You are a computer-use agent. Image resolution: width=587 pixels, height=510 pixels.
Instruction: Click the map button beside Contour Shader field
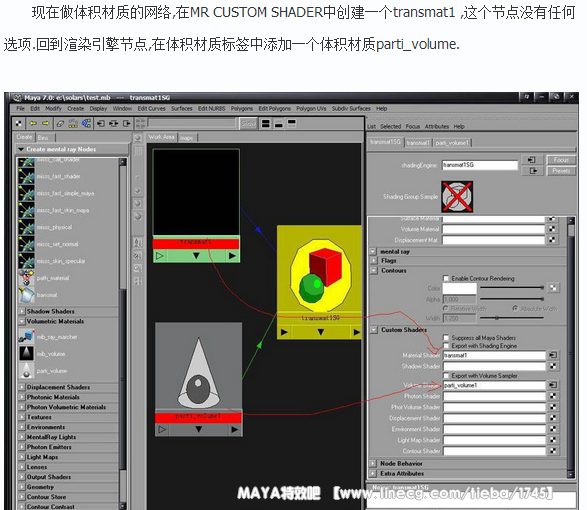click(x=553, y=451)
